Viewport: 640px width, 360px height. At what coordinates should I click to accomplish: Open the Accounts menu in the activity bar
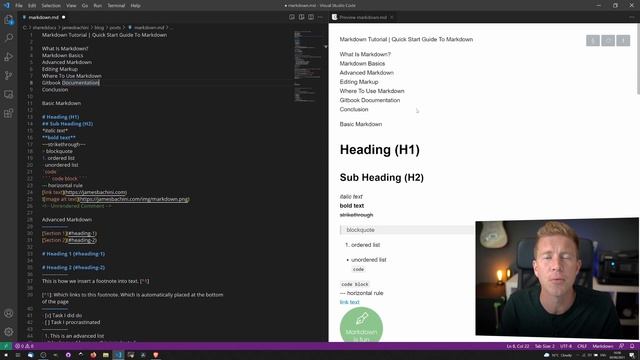9,313
